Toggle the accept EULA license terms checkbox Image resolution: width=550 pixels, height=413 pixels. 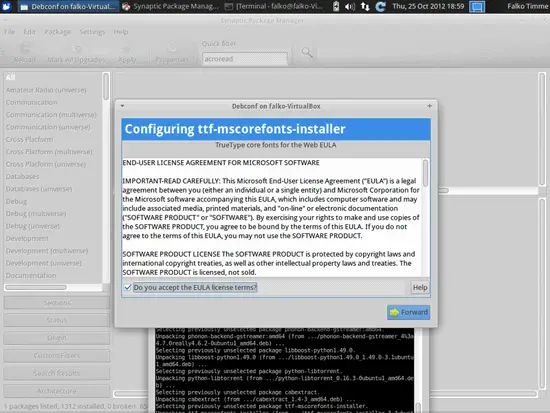pyautogui.click(x=128, y=287)
